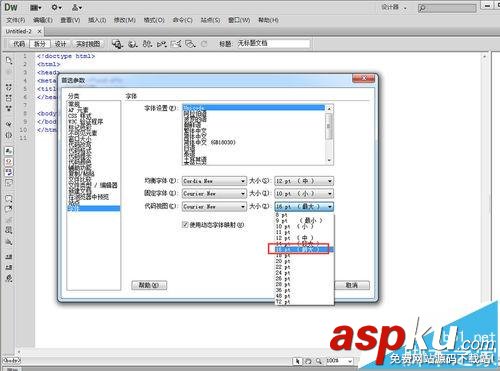Viewport: 500px width, 371px height.
Task: Click the Collapse Full Tag icon
Action: pos(9,87)
